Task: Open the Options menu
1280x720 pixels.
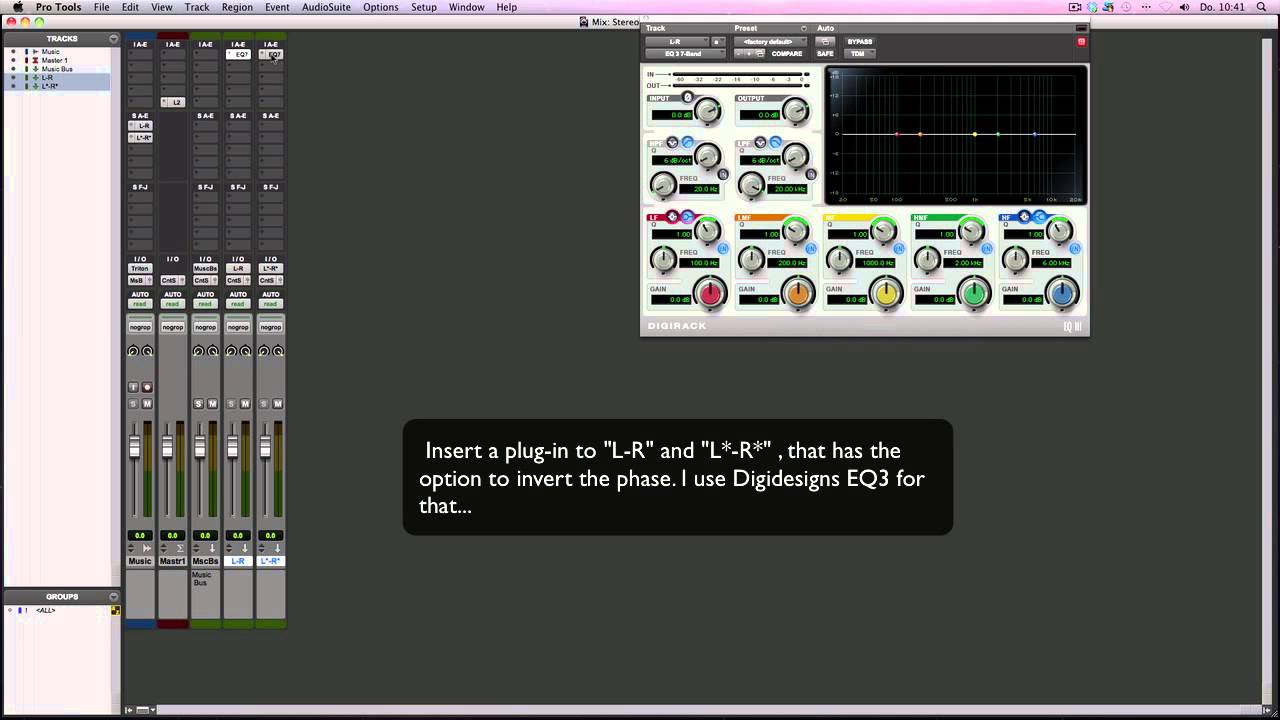Action: [x=380, y=7]
